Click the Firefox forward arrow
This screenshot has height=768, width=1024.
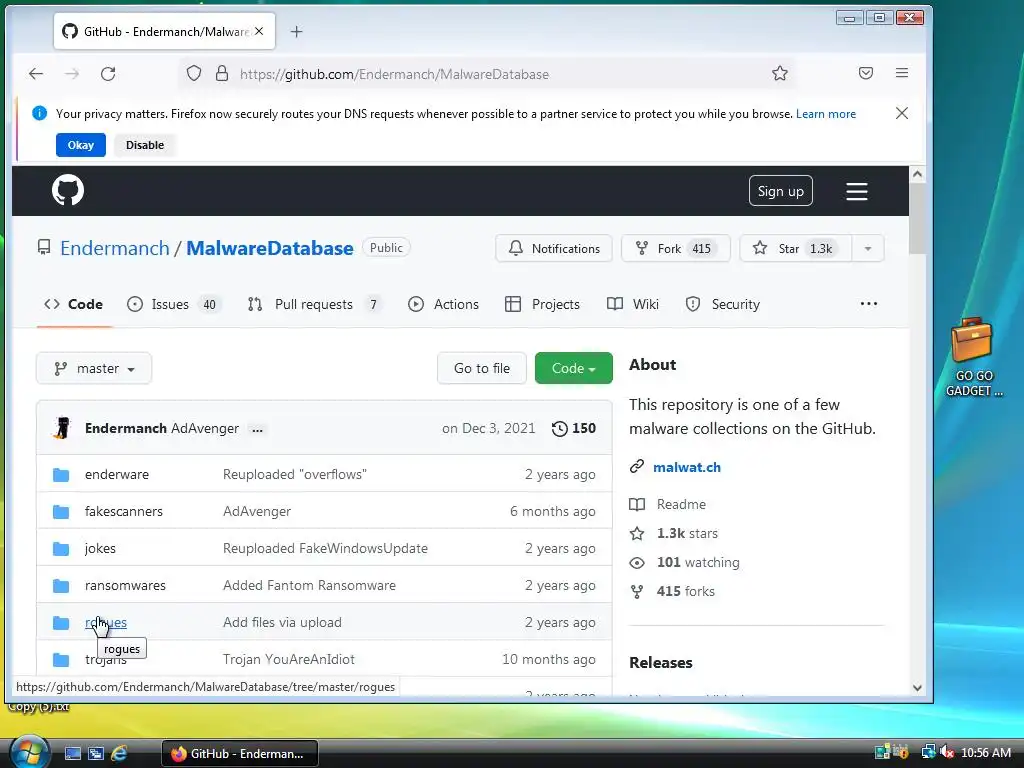pyautogui.click(x=72, y=74)
